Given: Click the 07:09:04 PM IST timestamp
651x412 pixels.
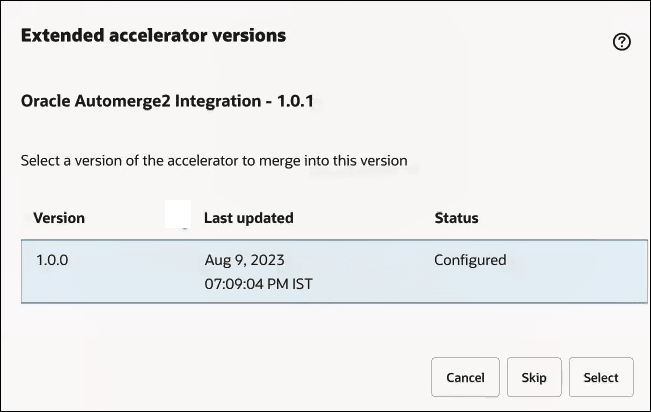Looking at the screenshot, I should tap(256, 284).
